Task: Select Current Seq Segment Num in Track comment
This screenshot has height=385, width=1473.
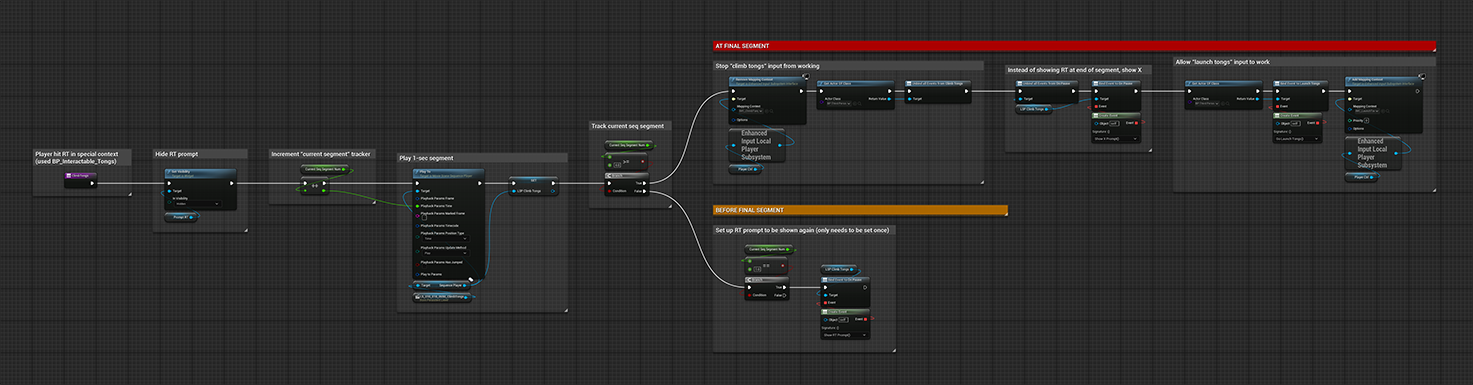Action: (x=629, y=145)
